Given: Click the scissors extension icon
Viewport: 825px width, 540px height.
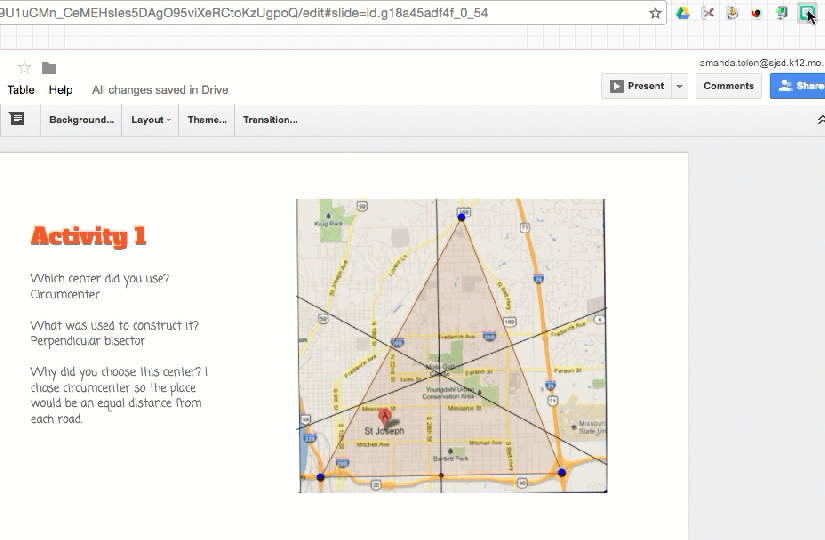Looking at the screenshot, I should (x=708, y=13).
